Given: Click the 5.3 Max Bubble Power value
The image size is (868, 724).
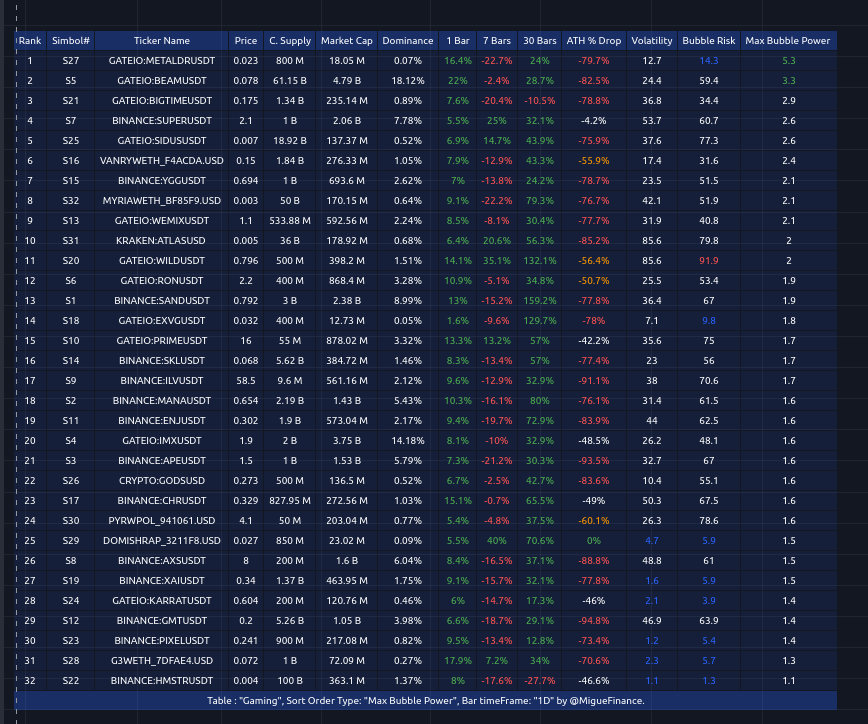Looking at the screenshot, I should 788,61.
